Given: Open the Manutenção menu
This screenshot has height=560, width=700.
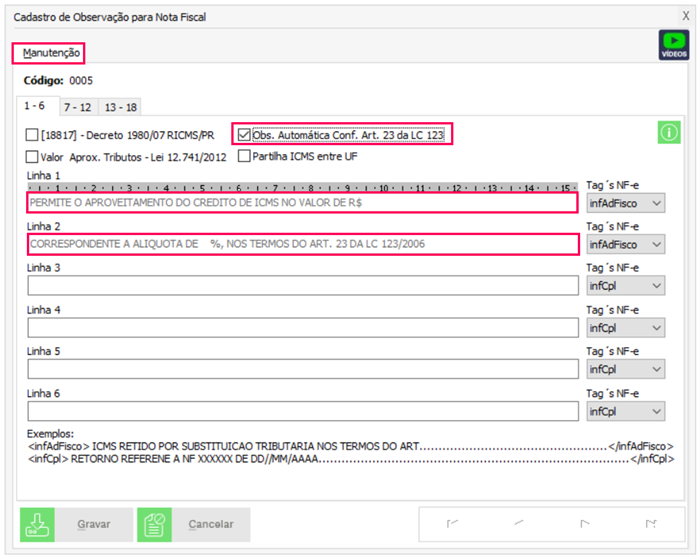Looking at the screenshot, I should (48, 53).
